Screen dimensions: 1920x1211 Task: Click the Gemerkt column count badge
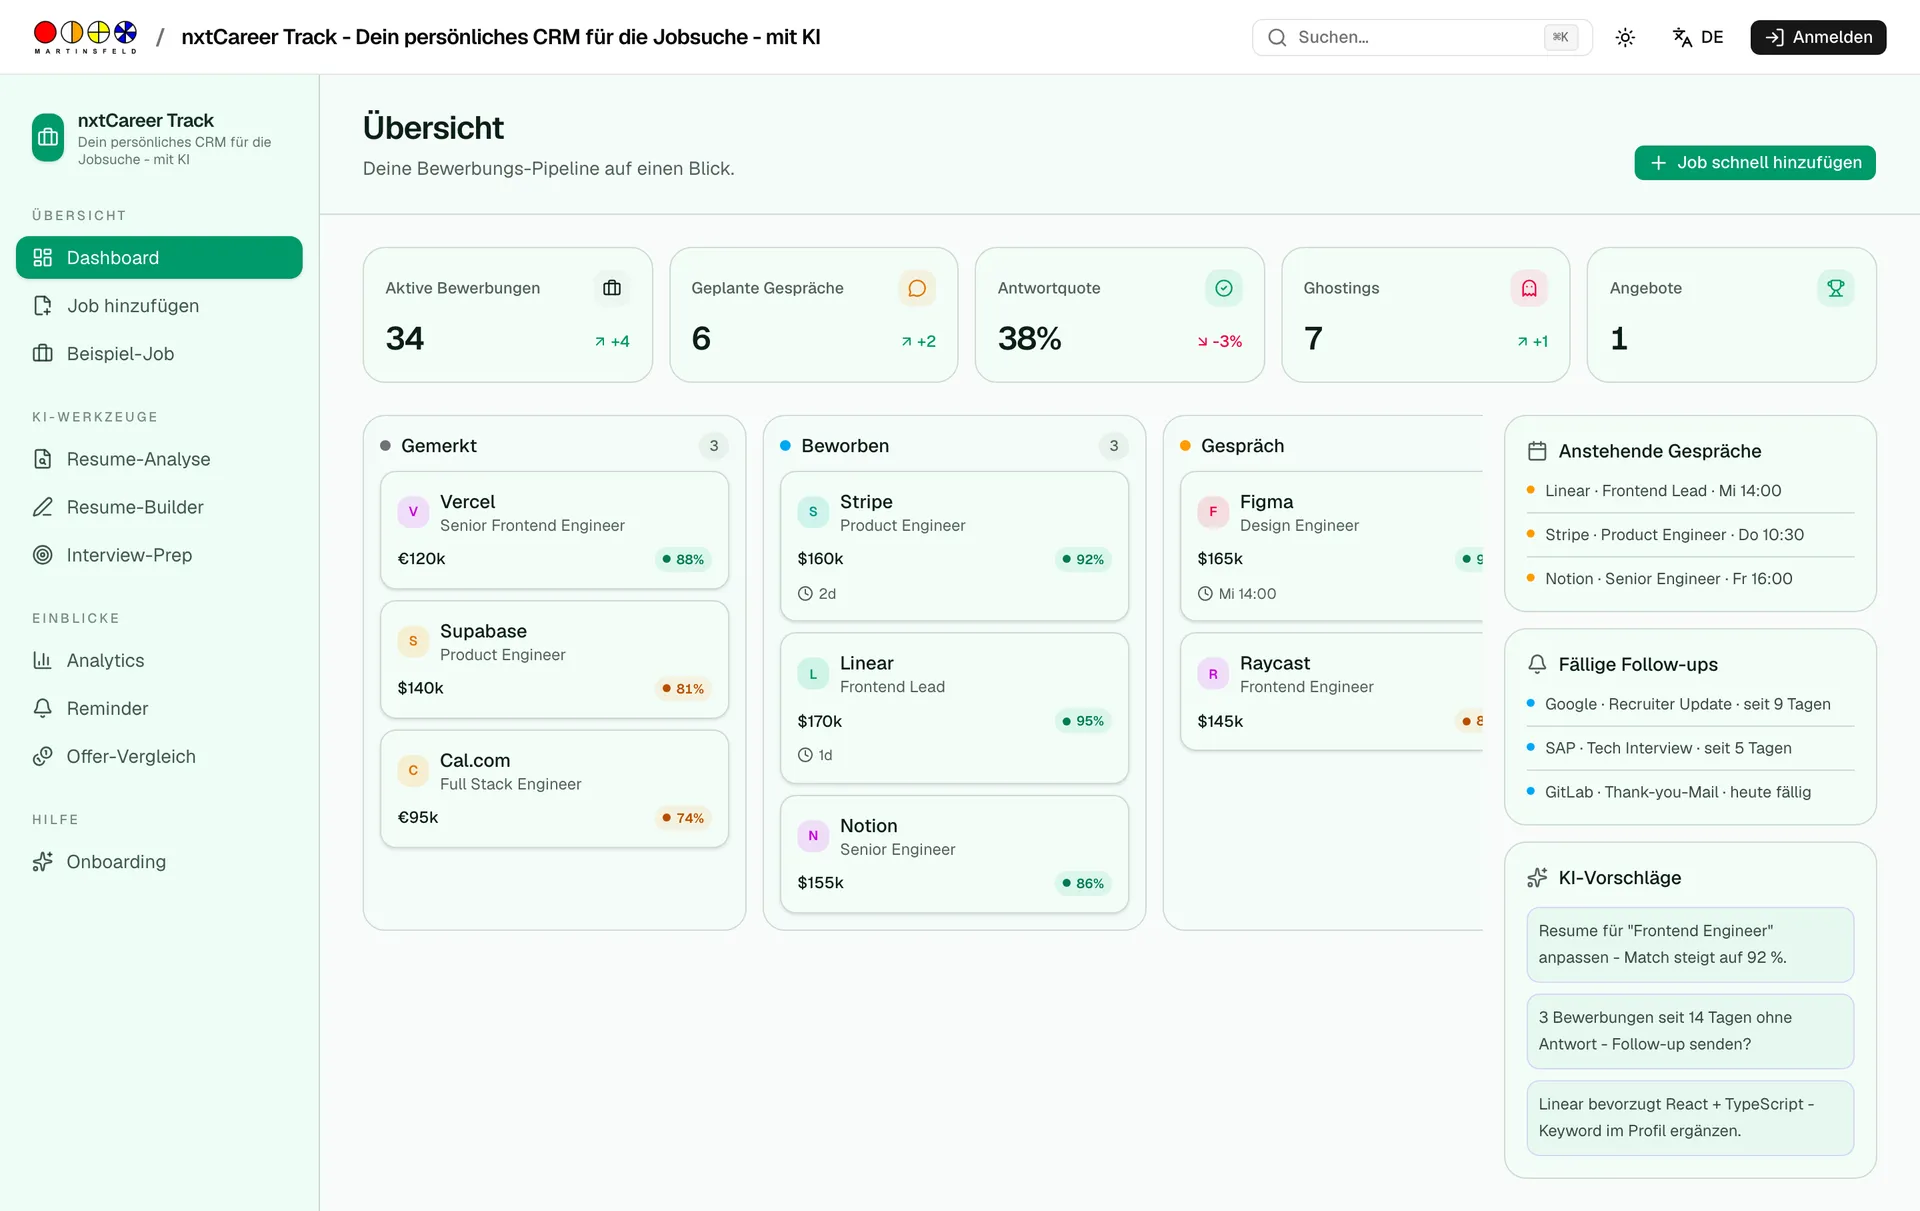tap(714, 446)
